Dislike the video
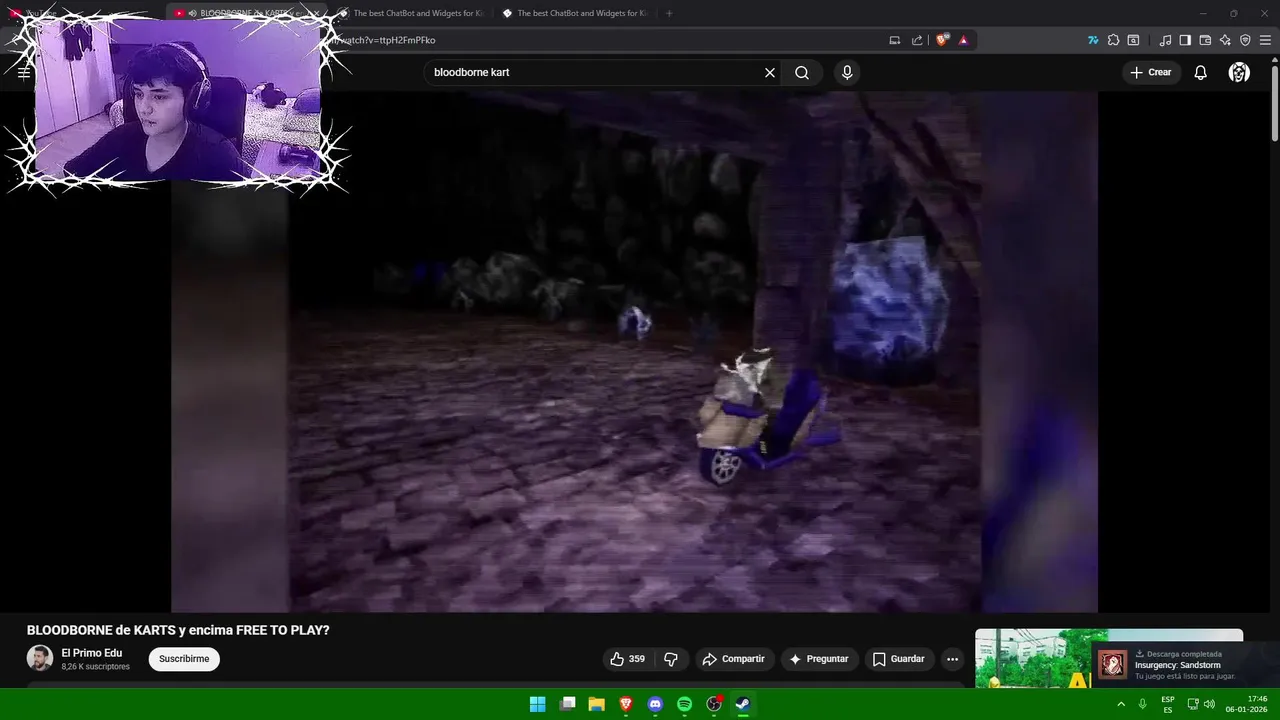Viewport: 1280px width, 720px height. pos(671,659)
